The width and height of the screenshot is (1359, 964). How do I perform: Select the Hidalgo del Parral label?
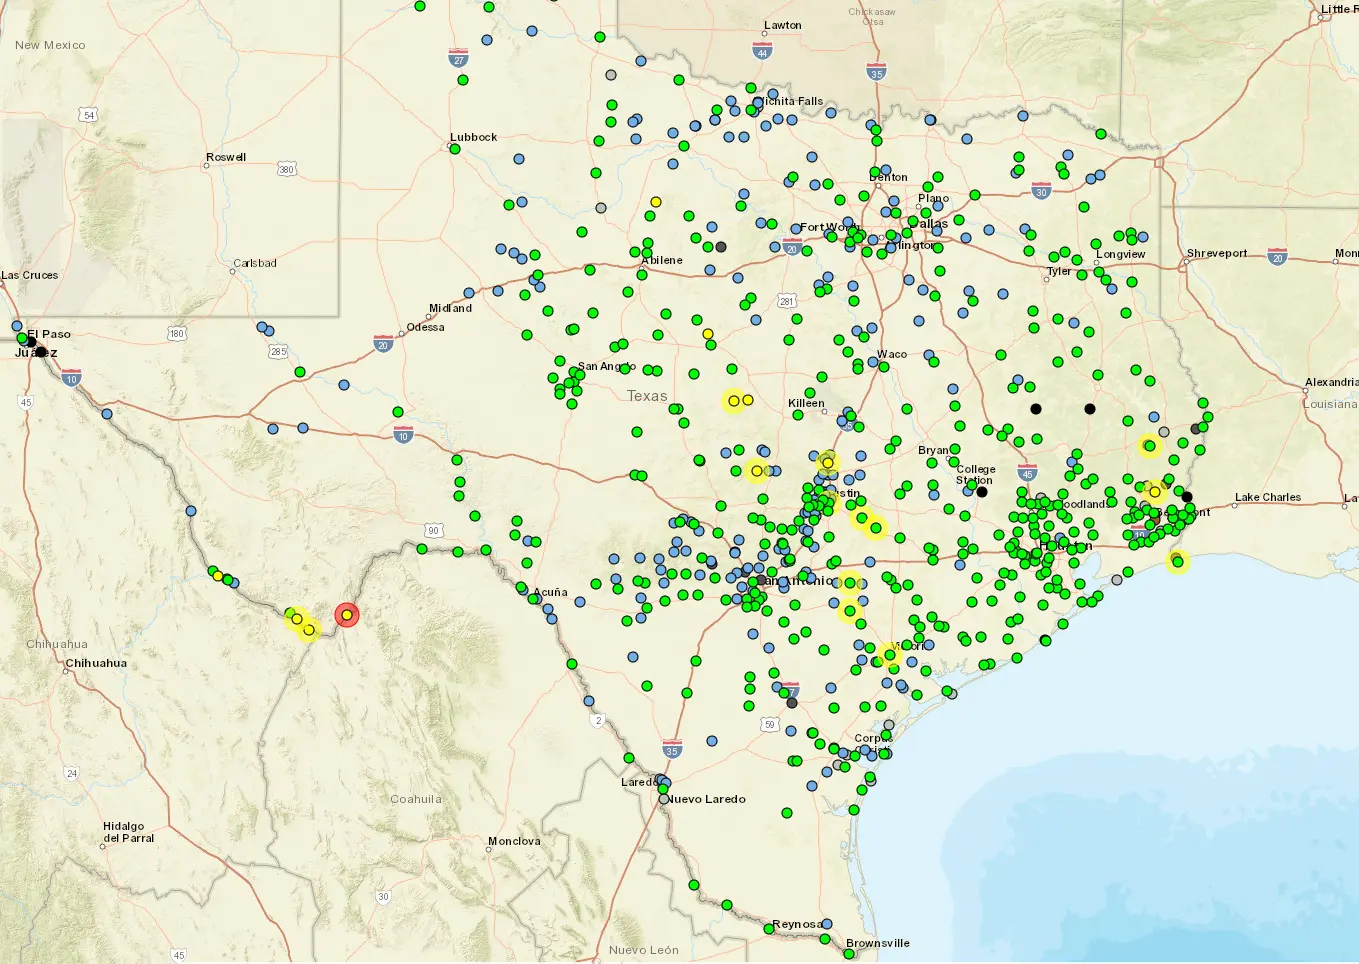[129, 832]
